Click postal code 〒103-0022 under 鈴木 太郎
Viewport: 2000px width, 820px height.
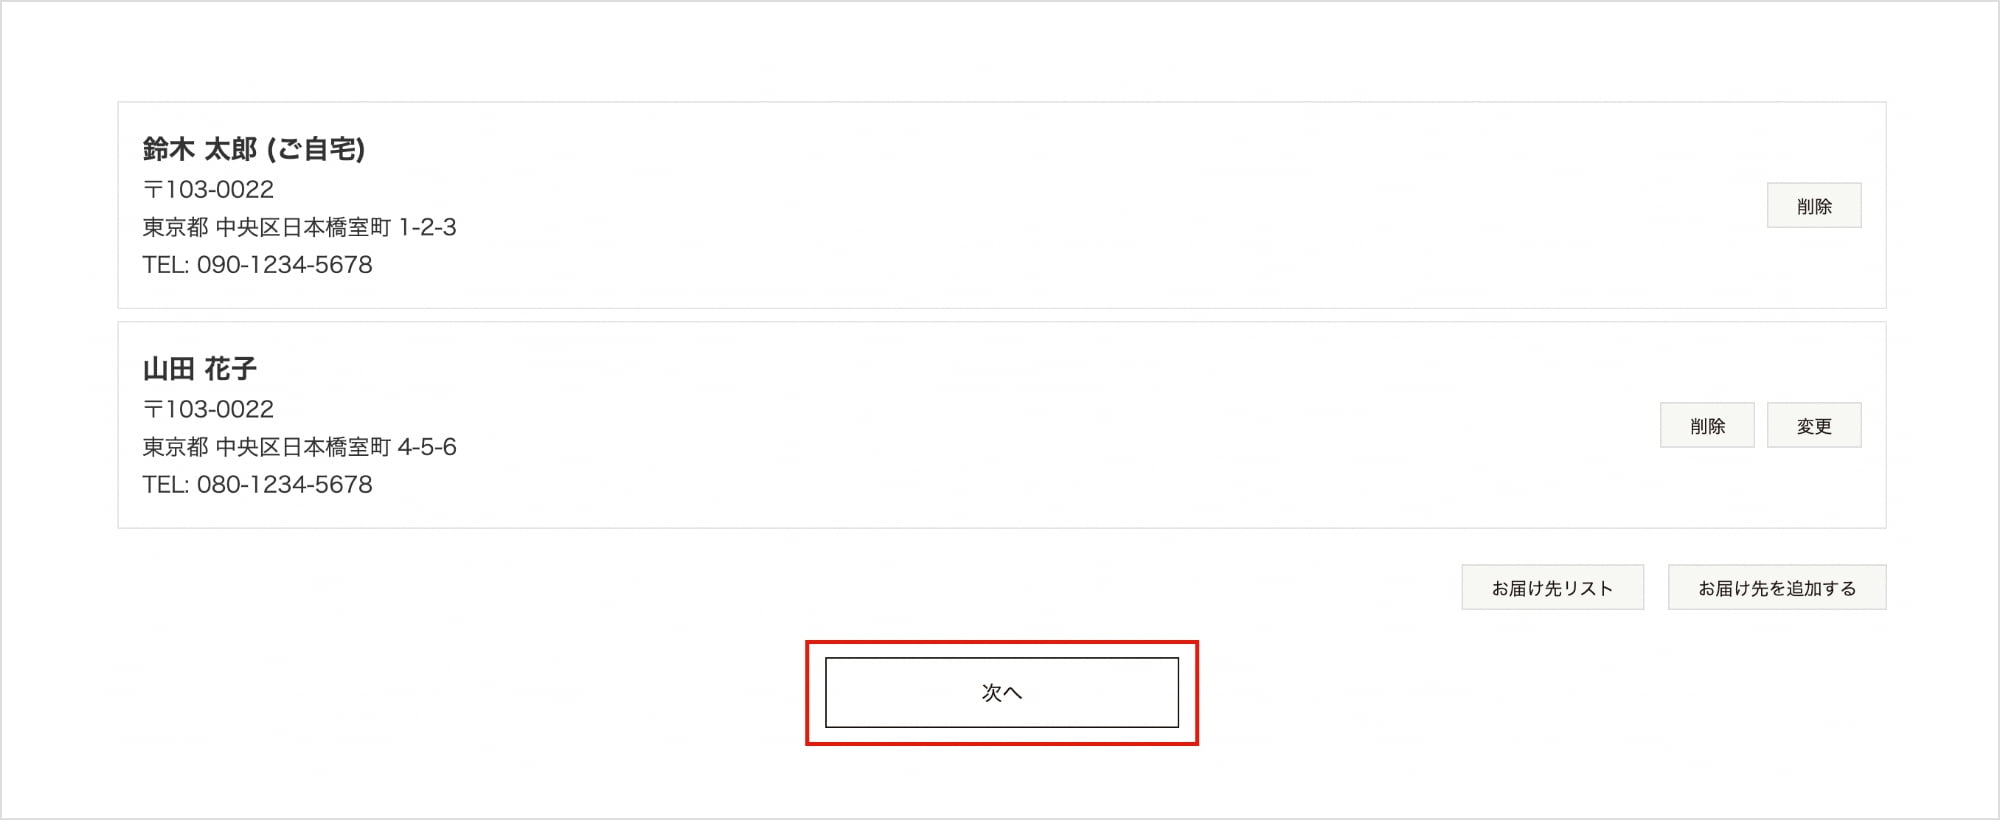pos(208,189)
